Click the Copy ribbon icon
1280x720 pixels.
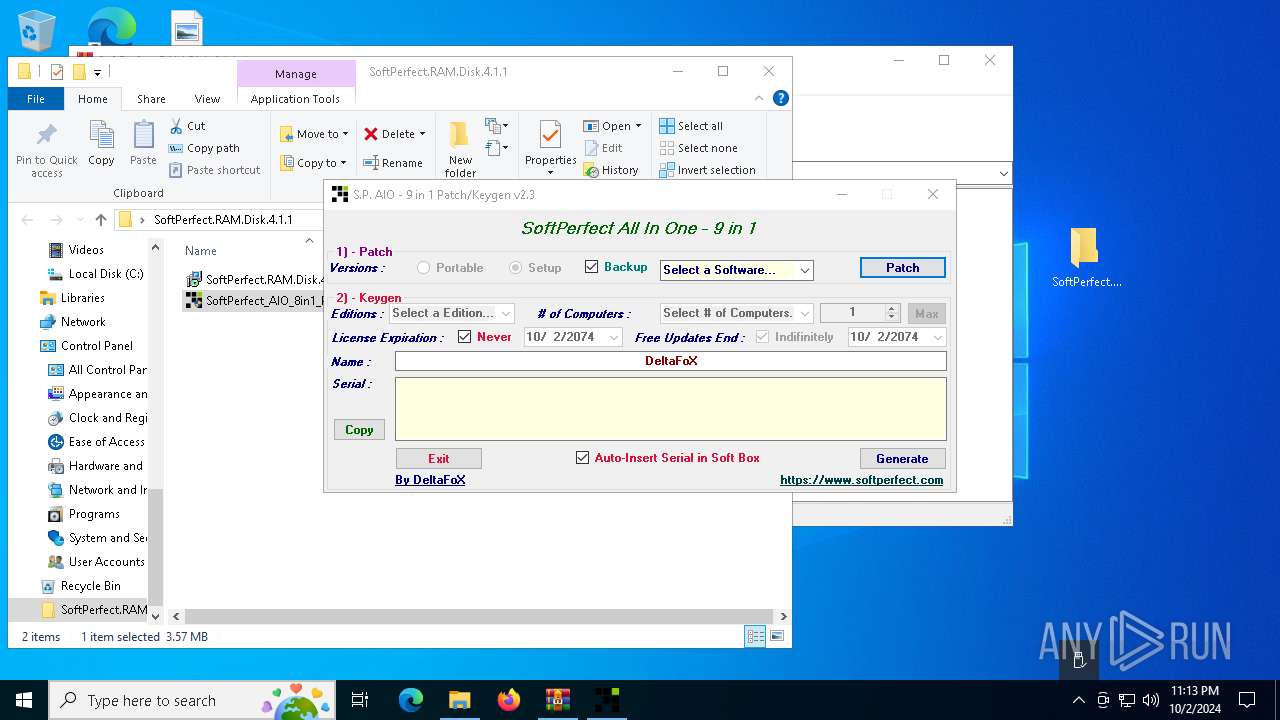(x=101, y=143)
